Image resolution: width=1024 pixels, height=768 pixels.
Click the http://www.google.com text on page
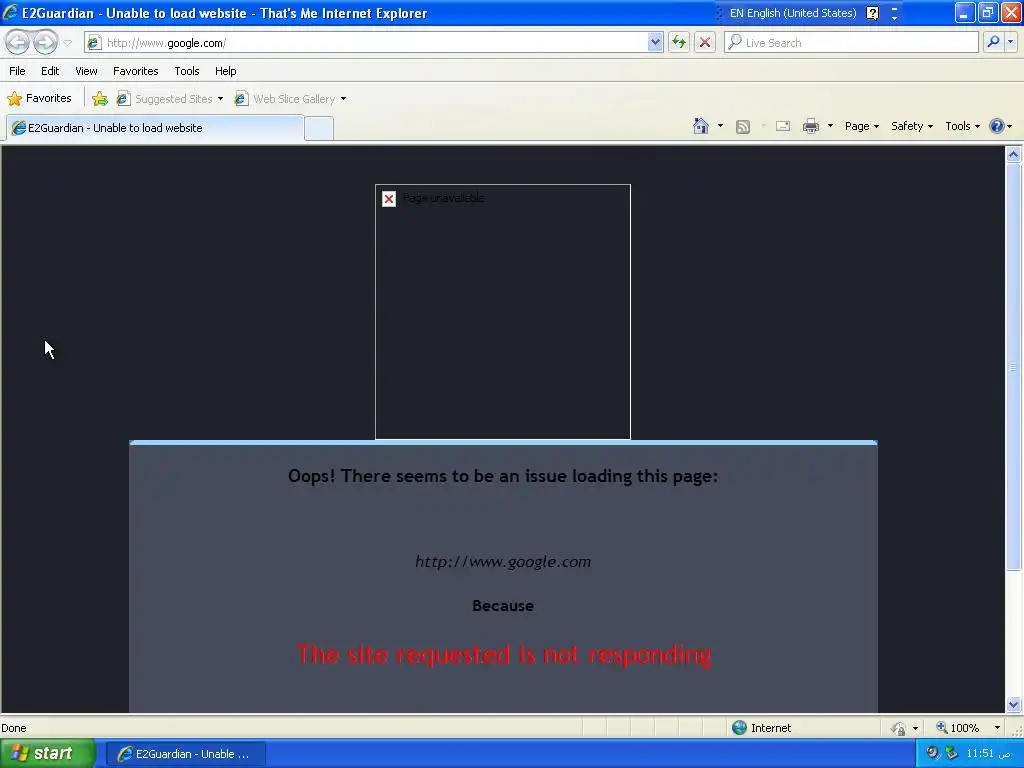tap(503, 562)
